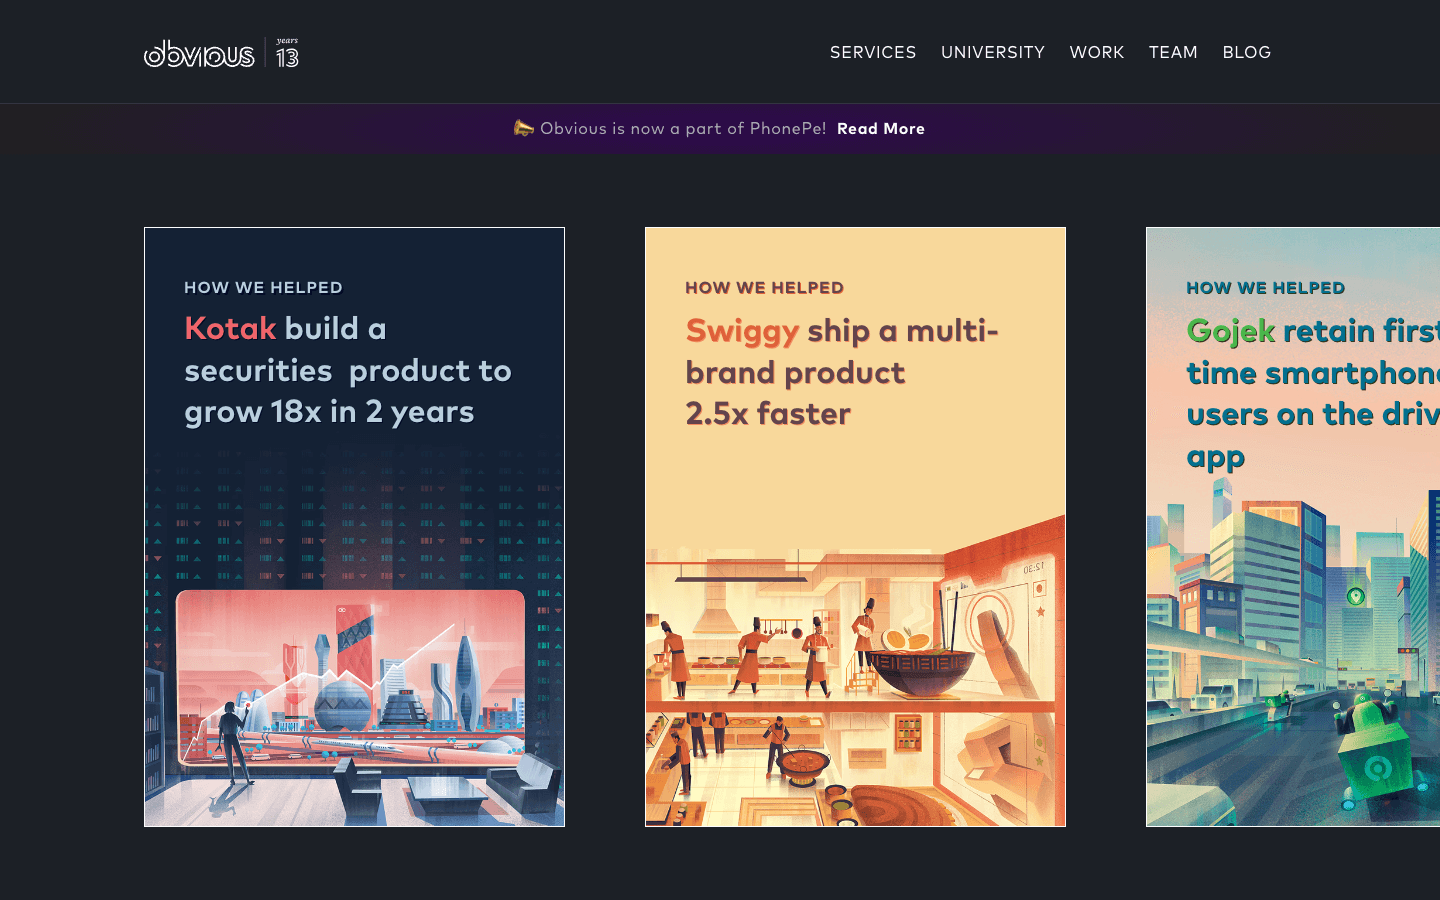Open the UNIVERSITY menu item
The width and height of the screenshot is (1440, 900).
tap(992, 52)
